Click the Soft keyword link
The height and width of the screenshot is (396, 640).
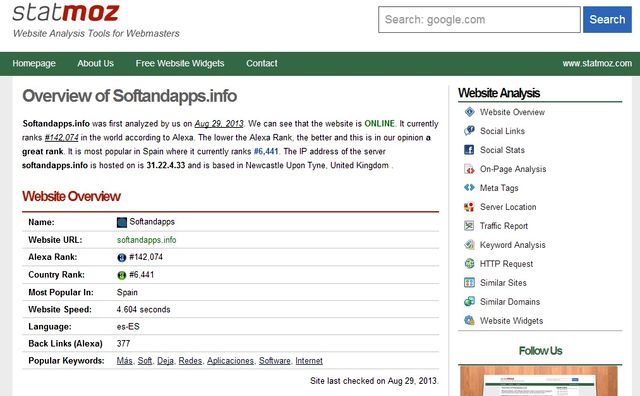[144, 361]
